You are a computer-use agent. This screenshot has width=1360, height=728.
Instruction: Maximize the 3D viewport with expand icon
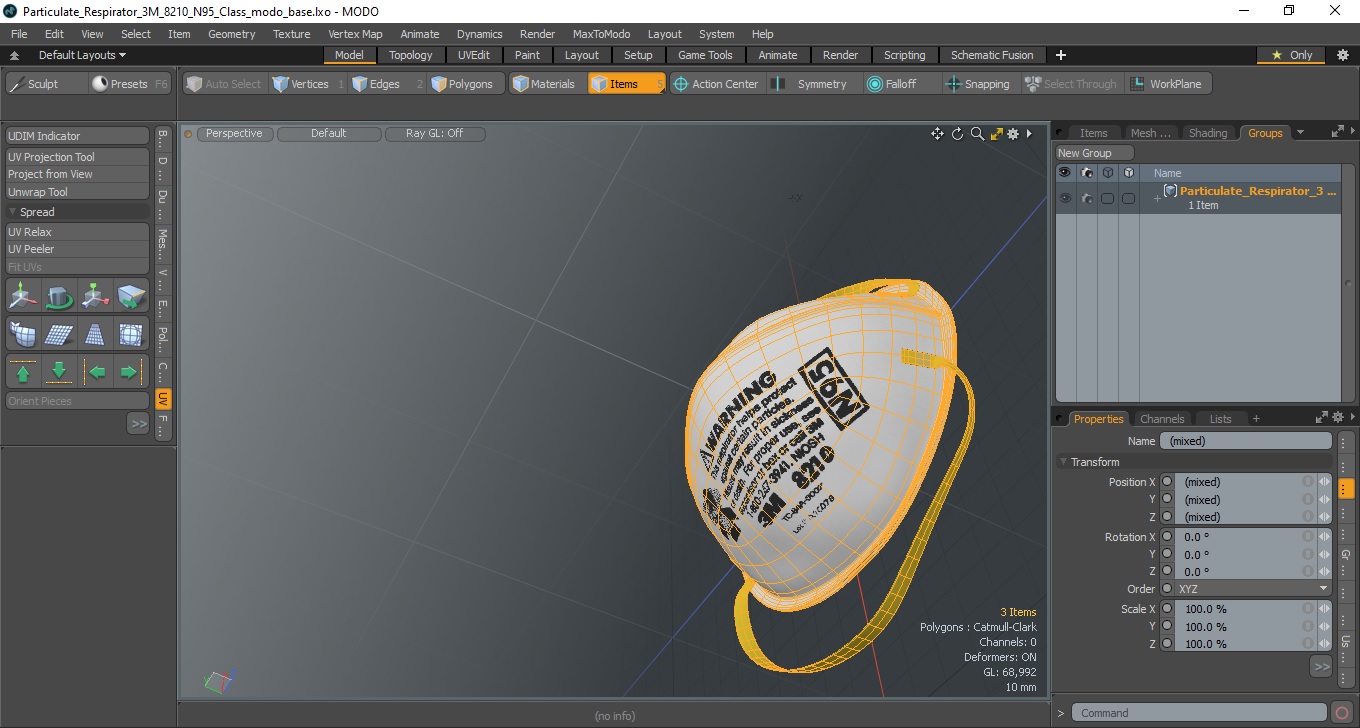[996, 134]
